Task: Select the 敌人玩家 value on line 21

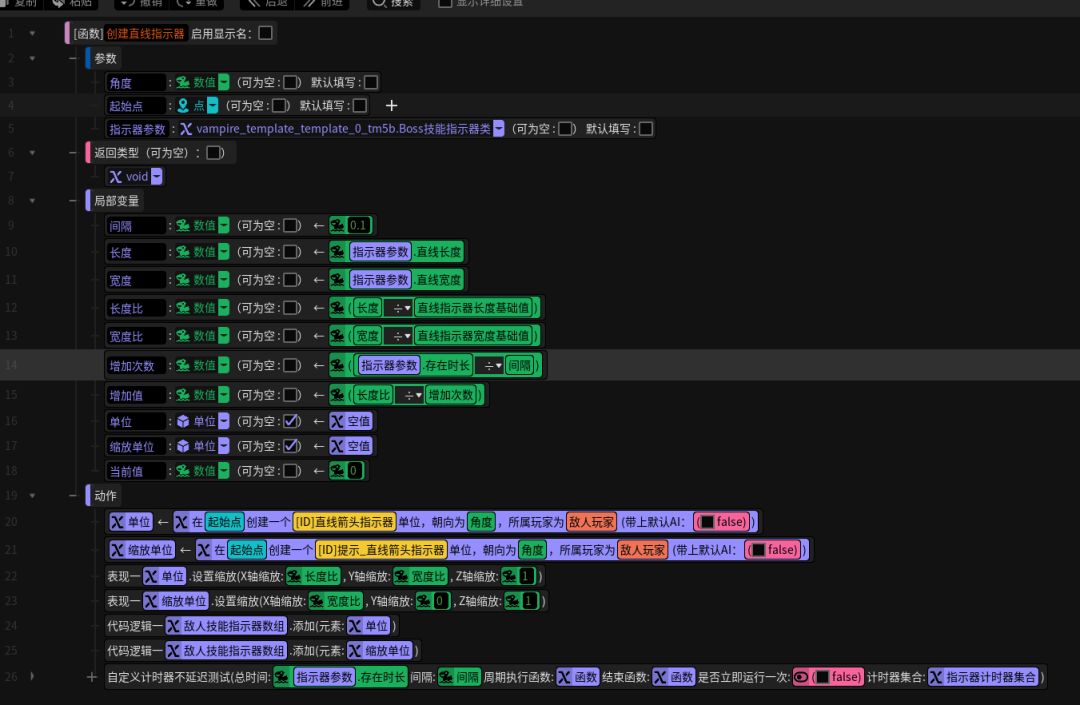Action: pos(642,550)
